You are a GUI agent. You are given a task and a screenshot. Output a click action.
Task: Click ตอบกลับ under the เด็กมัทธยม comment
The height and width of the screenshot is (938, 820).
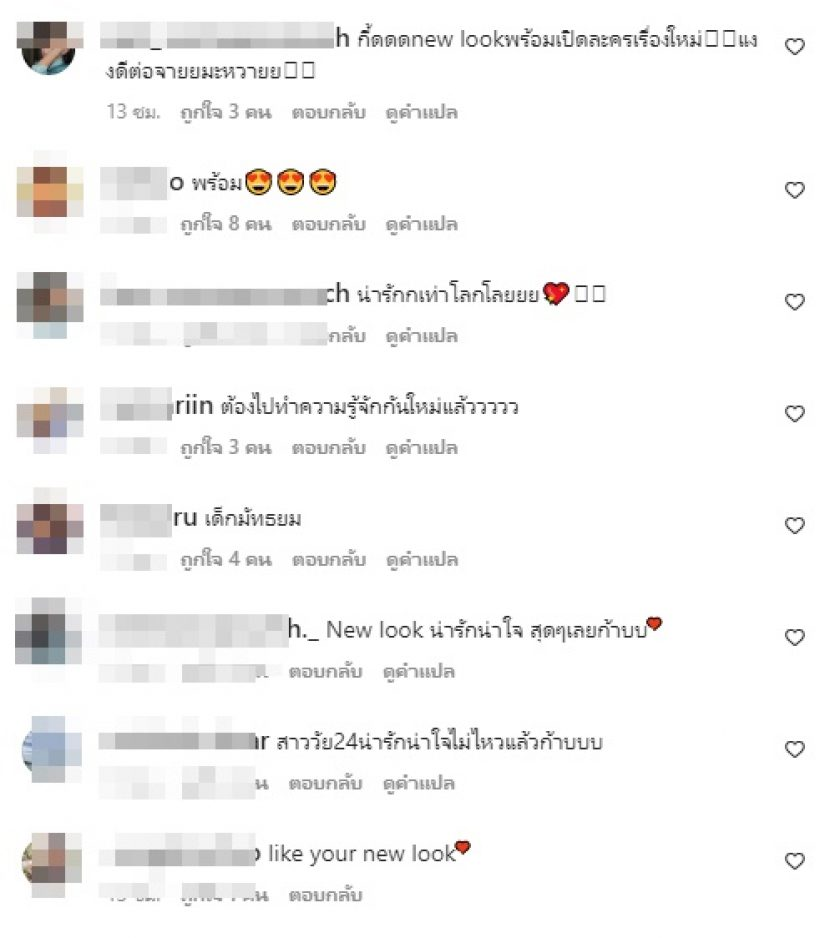(x=328, y=560)
